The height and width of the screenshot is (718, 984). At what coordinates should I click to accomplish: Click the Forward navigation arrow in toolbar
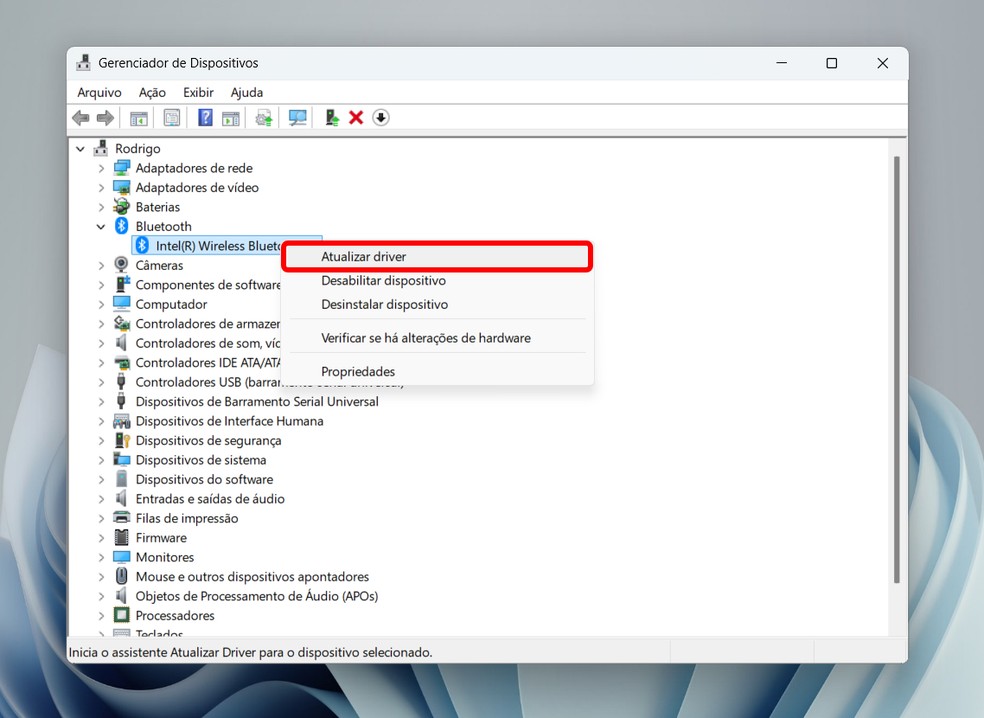click(105, 118)
